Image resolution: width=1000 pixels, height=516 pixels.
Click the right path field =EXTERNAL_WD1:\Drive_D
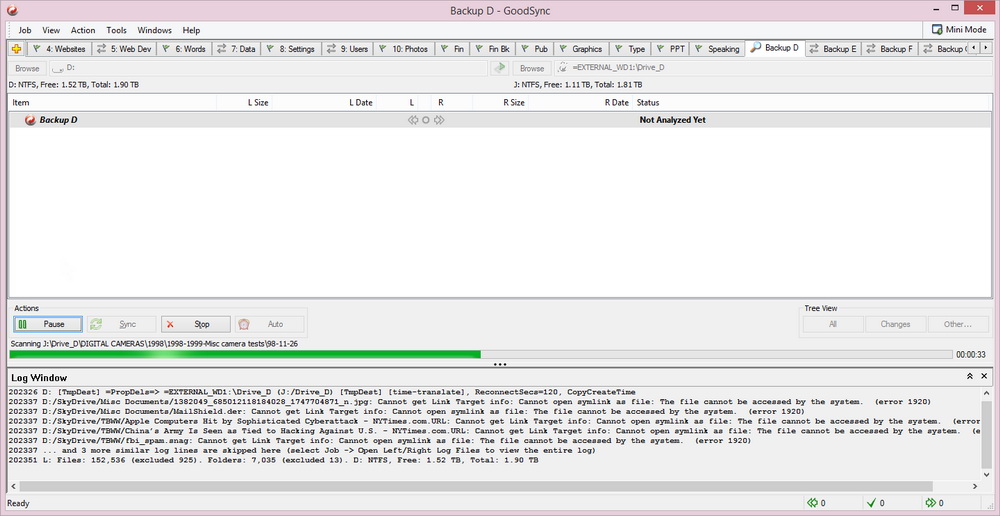click(x=772, y=68)
